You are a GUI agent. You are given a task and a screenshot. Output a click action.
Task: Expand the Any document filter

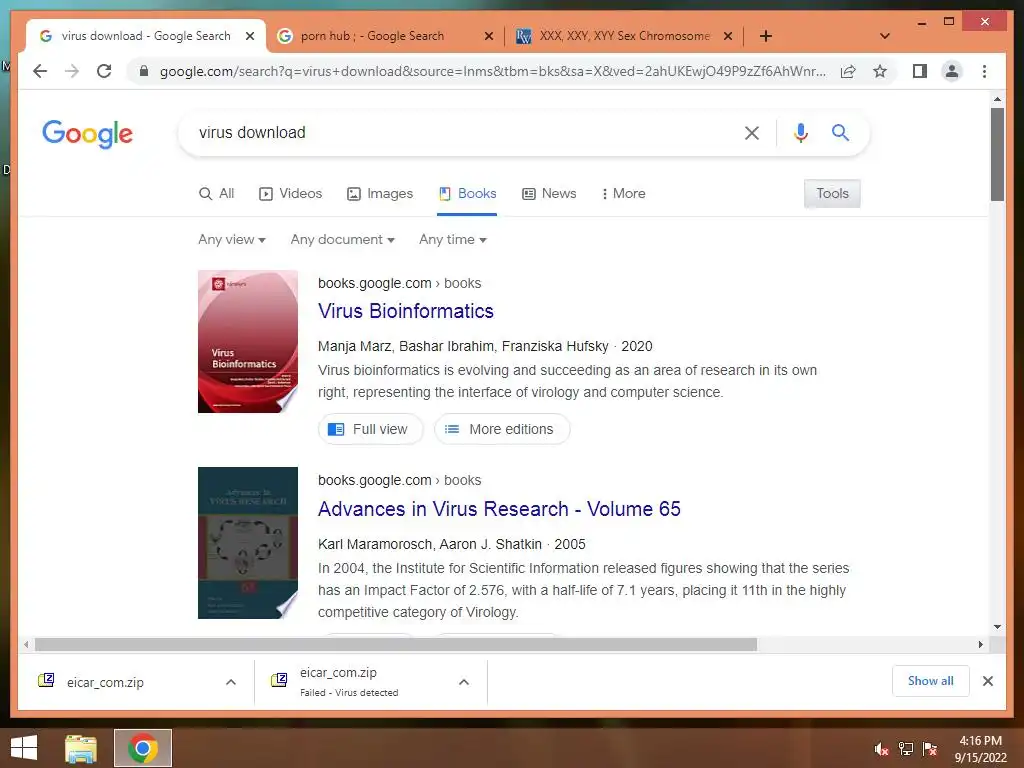point(343,240)
